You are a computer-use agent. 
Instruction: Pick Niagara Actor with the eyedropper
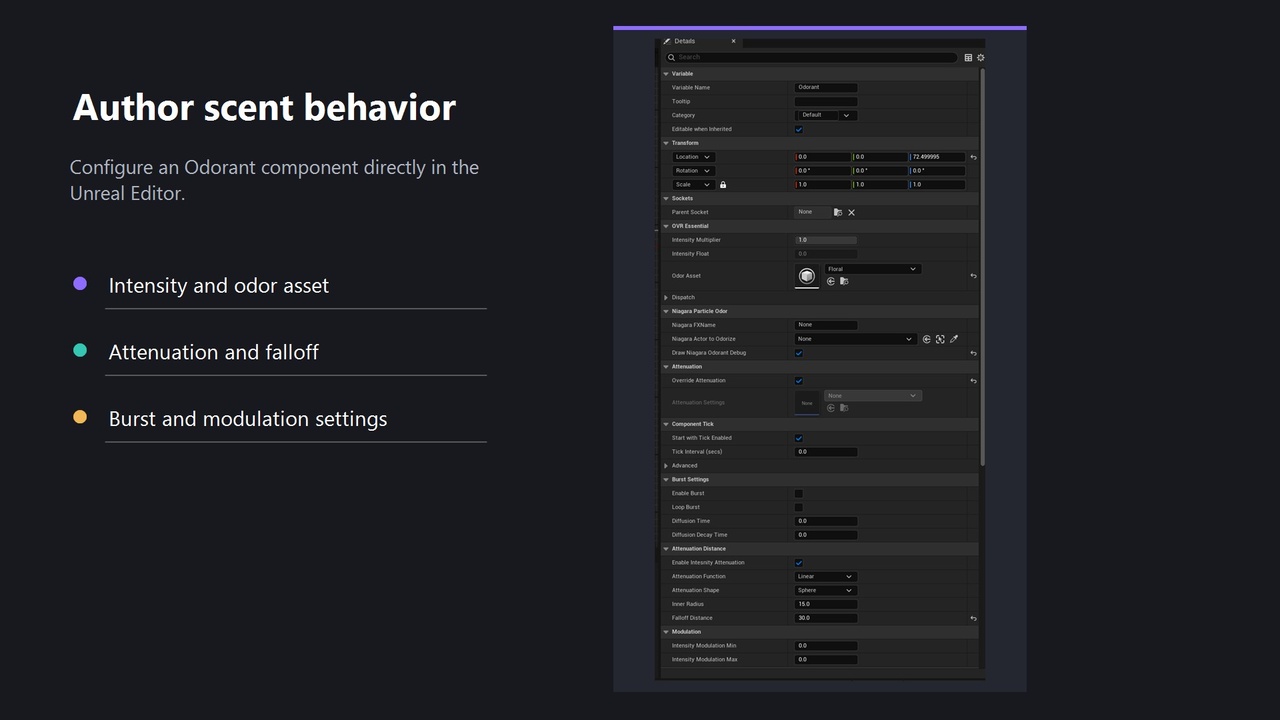click(x=954, y=339)
